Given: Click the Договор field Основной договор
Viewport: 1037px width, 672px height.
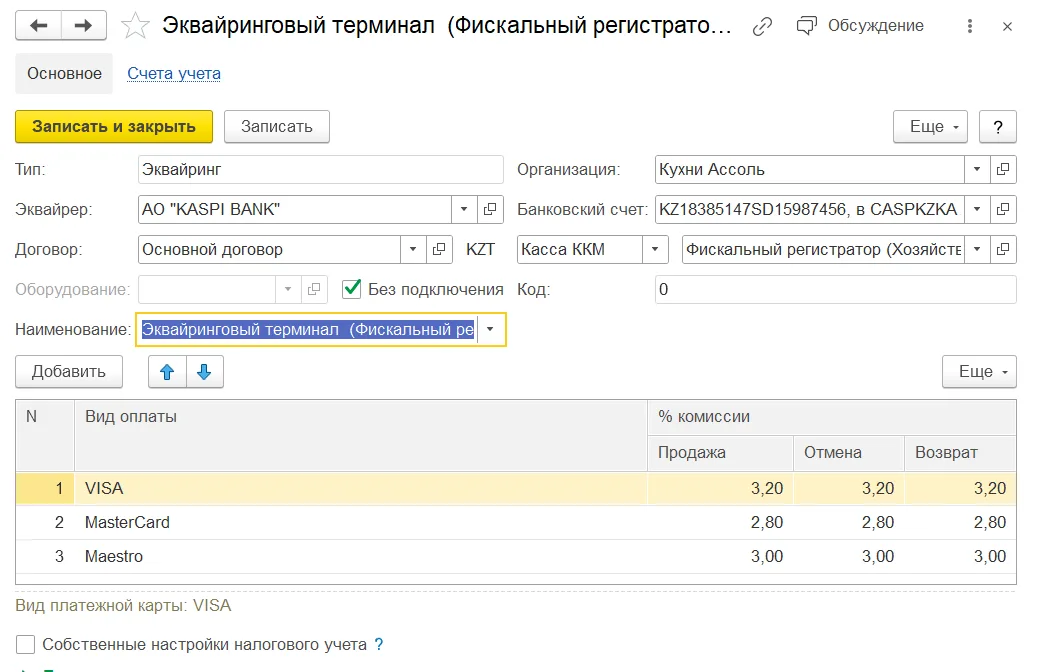Looking at the screenshot, I should point(269,249).
